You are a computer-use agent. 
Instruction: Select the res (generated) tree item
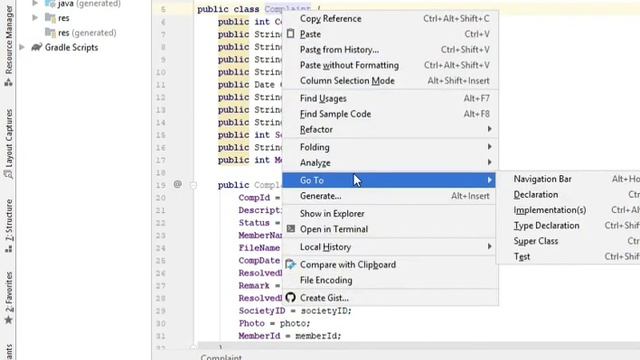pos(87,33)
